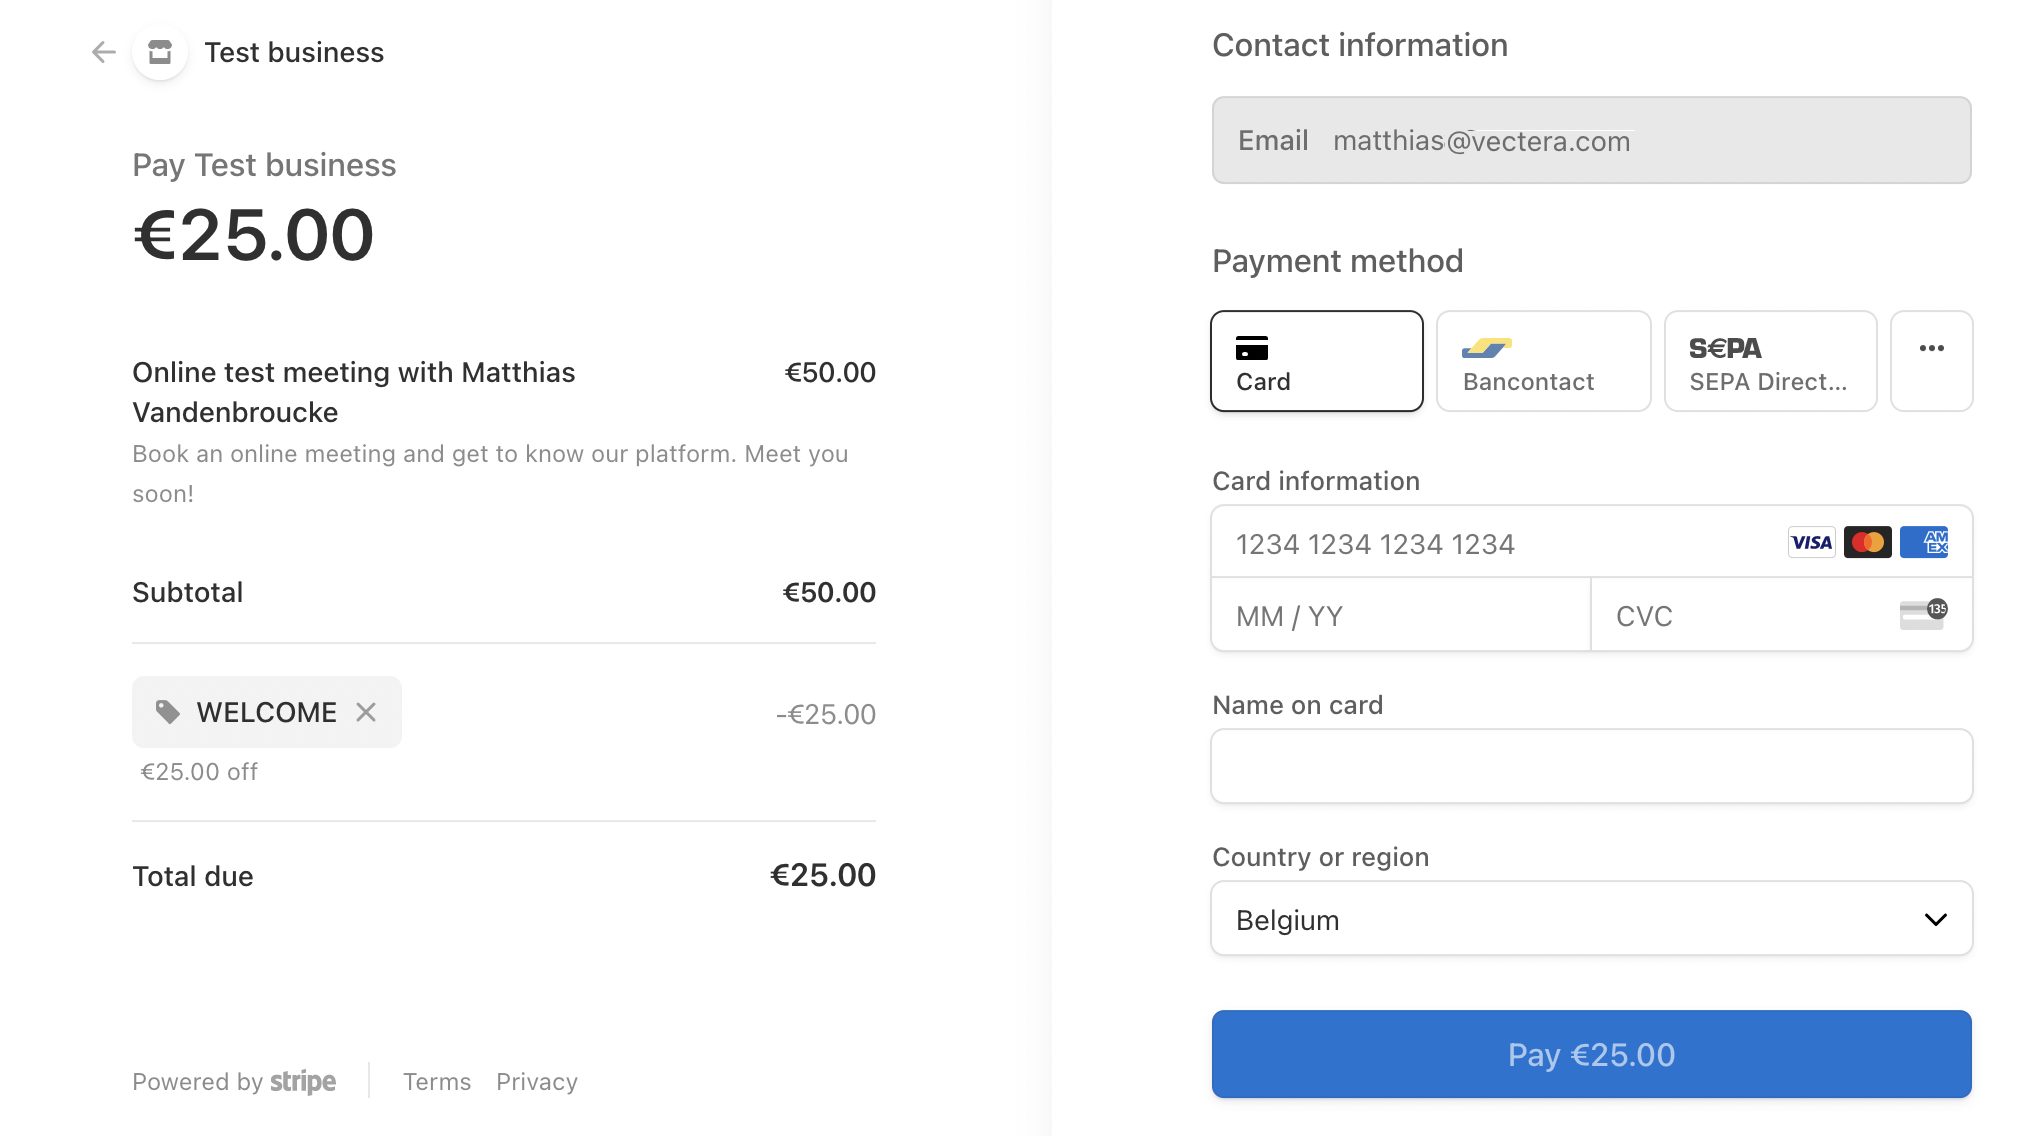Screen dimensions: 2040x1136
Task: Go back using the left arrow icon
Action: [104, 52]
